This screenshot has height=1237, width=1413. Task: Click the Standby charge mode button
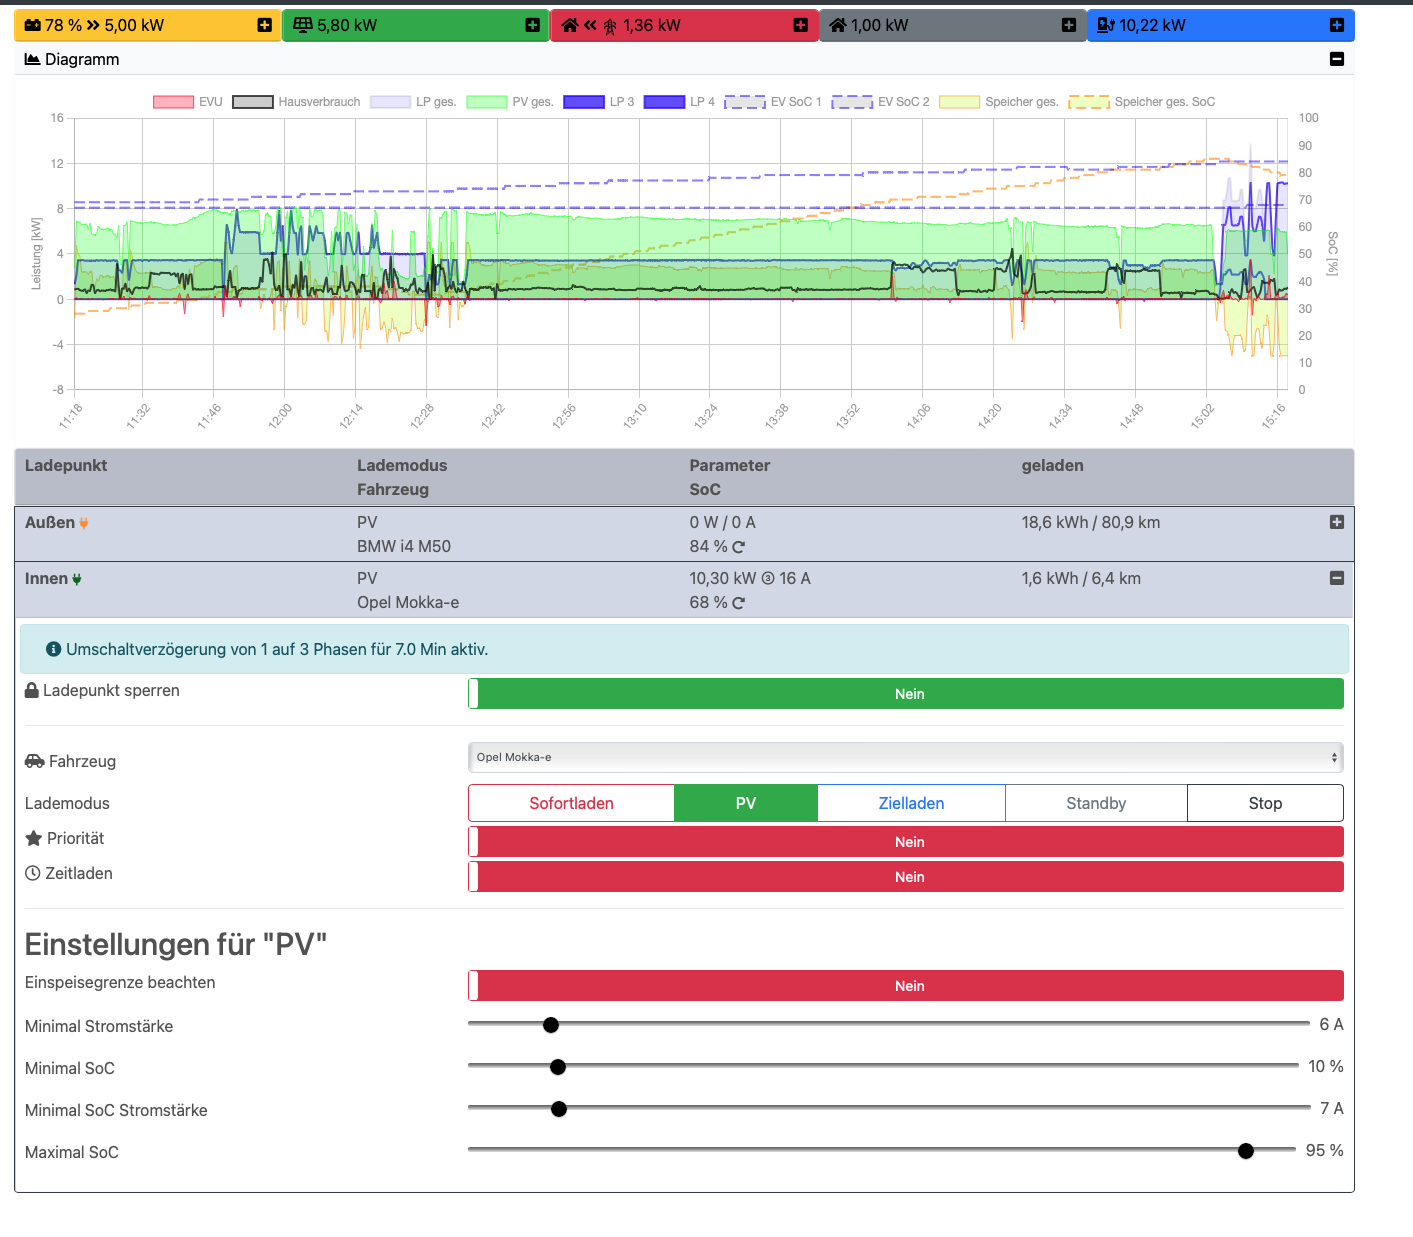coord(1096,803)
